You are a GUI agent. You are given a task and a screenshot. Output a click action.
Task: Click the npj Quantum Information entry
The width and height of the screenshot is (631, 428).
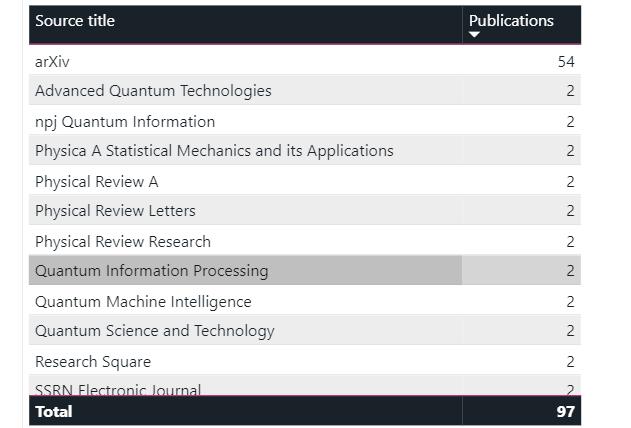[125, 122]
